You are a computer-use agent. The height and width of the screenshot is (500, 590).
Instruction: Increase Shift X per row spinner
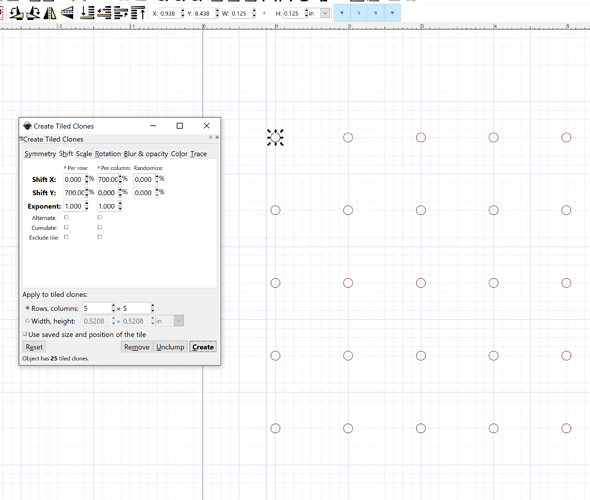click(x=87, y=177)
